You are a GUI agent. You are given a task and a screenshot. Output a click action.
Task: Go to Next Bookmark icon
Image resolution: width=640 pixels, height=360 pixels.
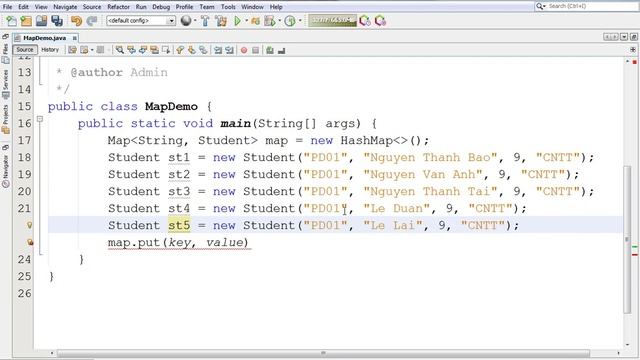191,50
